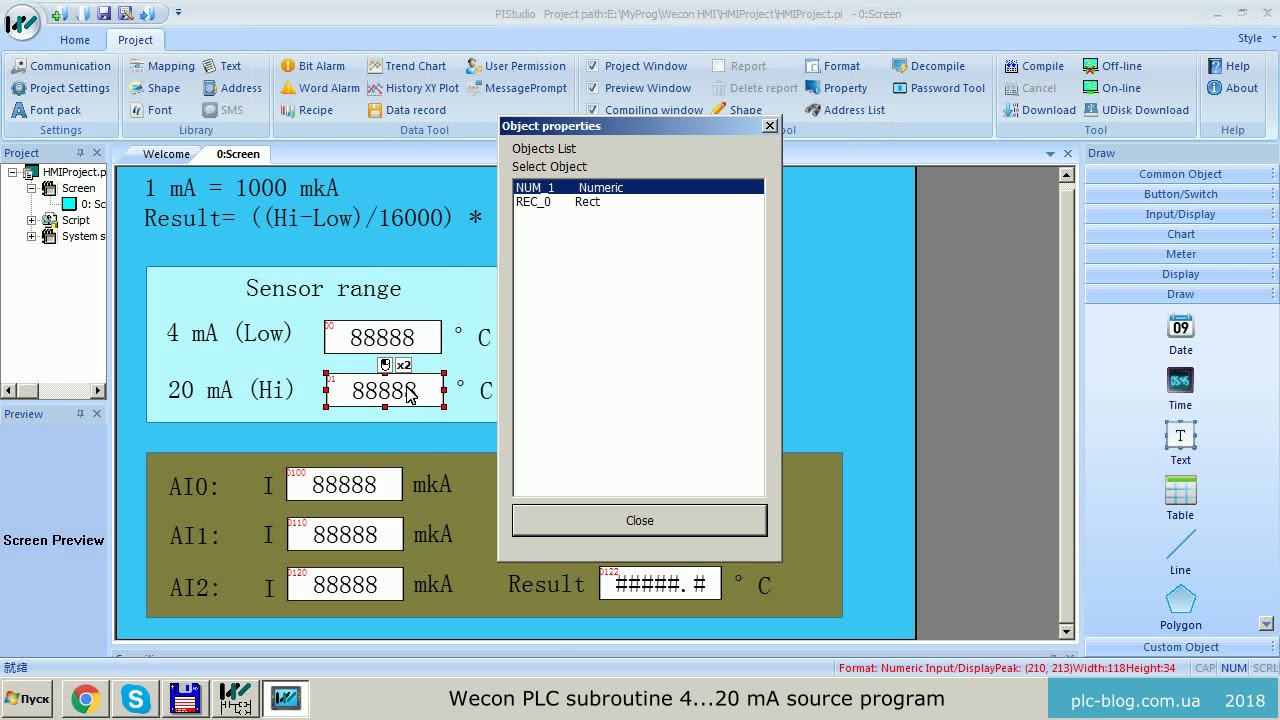Download project to HMI

tap(1039, 110)
